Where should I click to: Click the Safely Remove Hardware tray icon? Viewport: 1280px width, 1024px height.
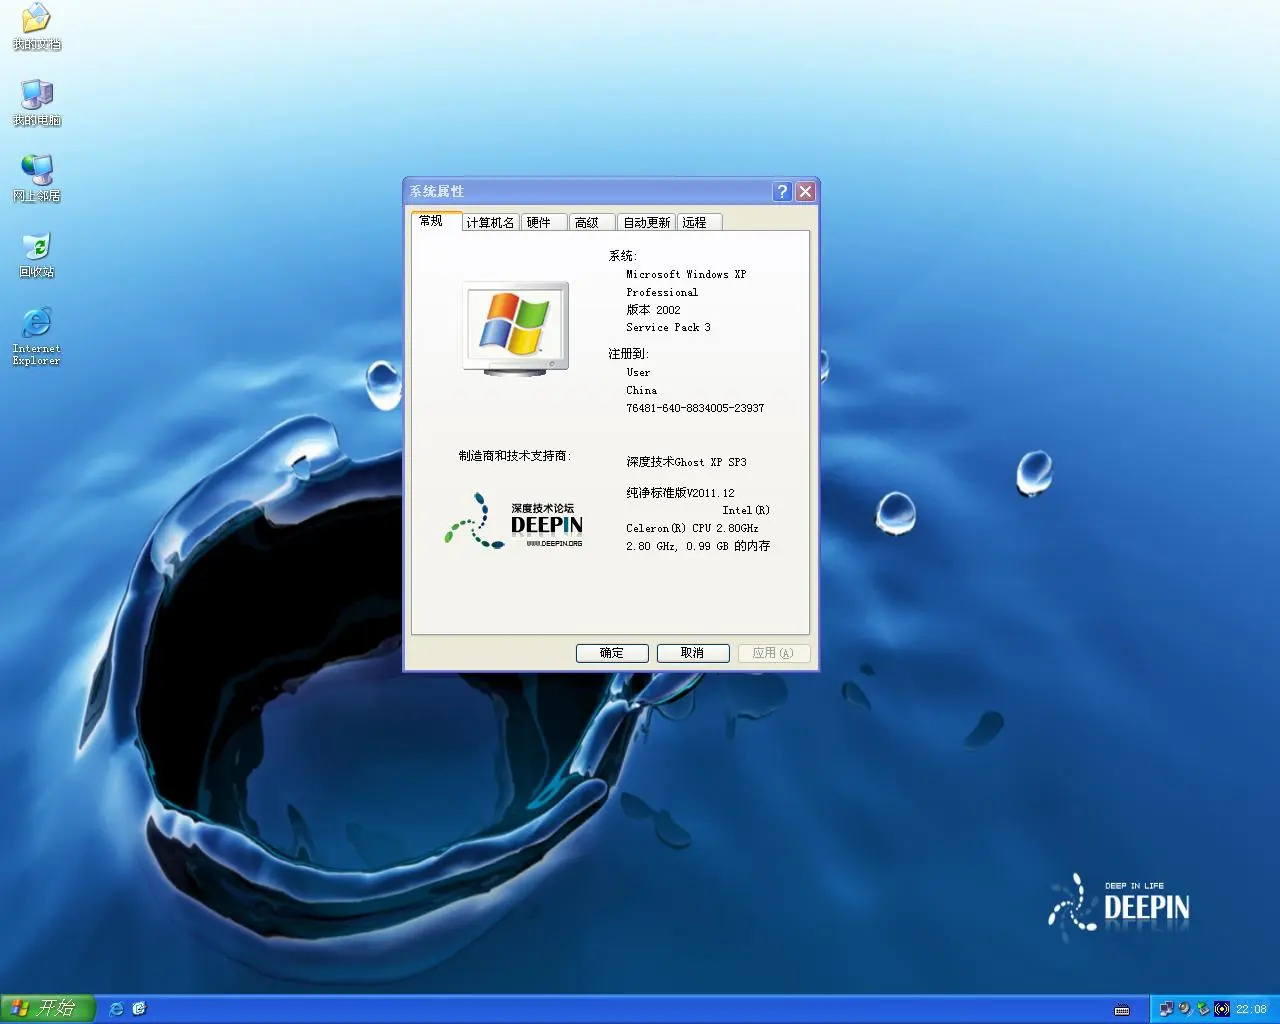1203,1008
